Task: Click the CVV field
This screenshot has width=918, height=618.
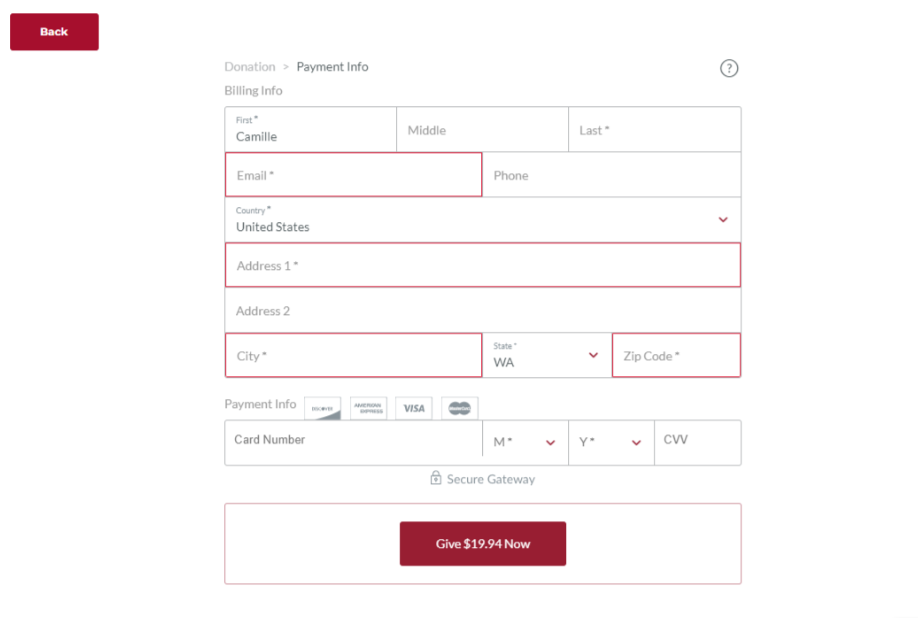Action: coord(697,442)
